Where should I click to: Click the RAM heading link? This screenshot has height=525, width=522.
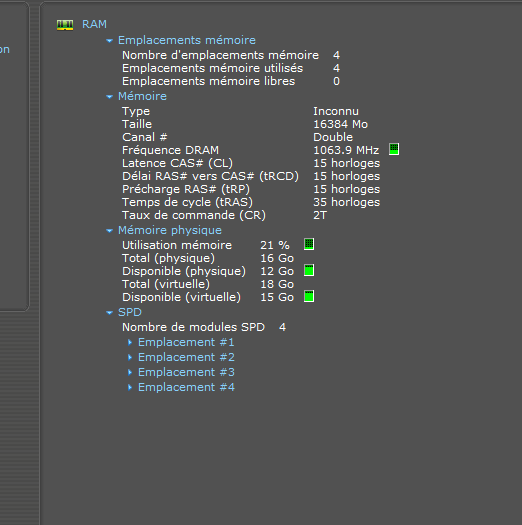[x=94, y=24]
